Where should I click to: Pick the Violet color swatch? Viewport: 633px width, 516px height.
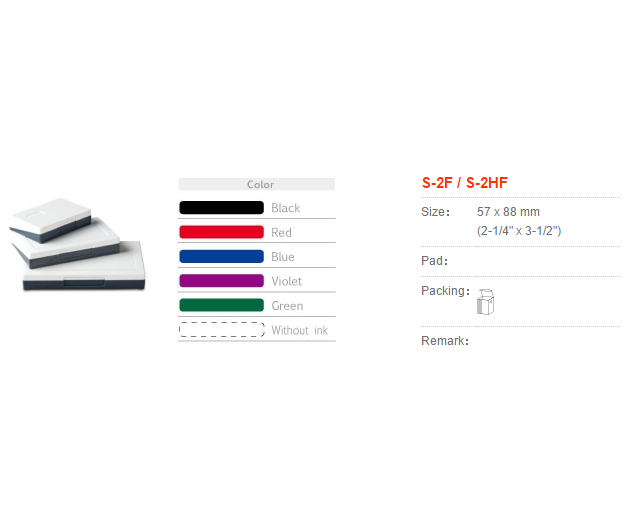[x=221, y=281]
